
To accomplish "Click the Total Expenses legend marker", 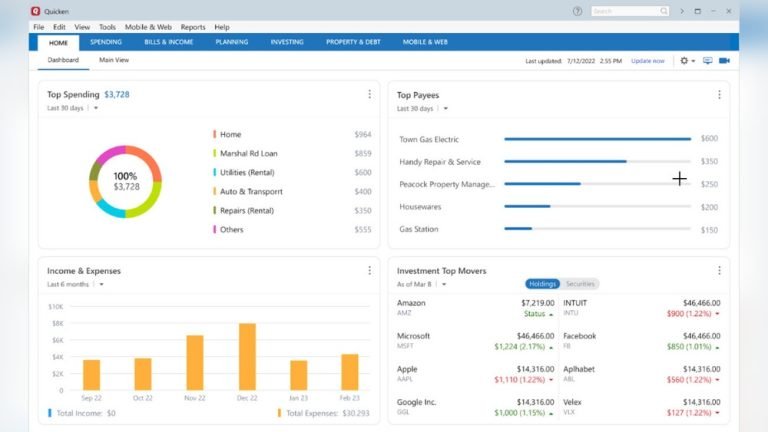I will 279,413.
